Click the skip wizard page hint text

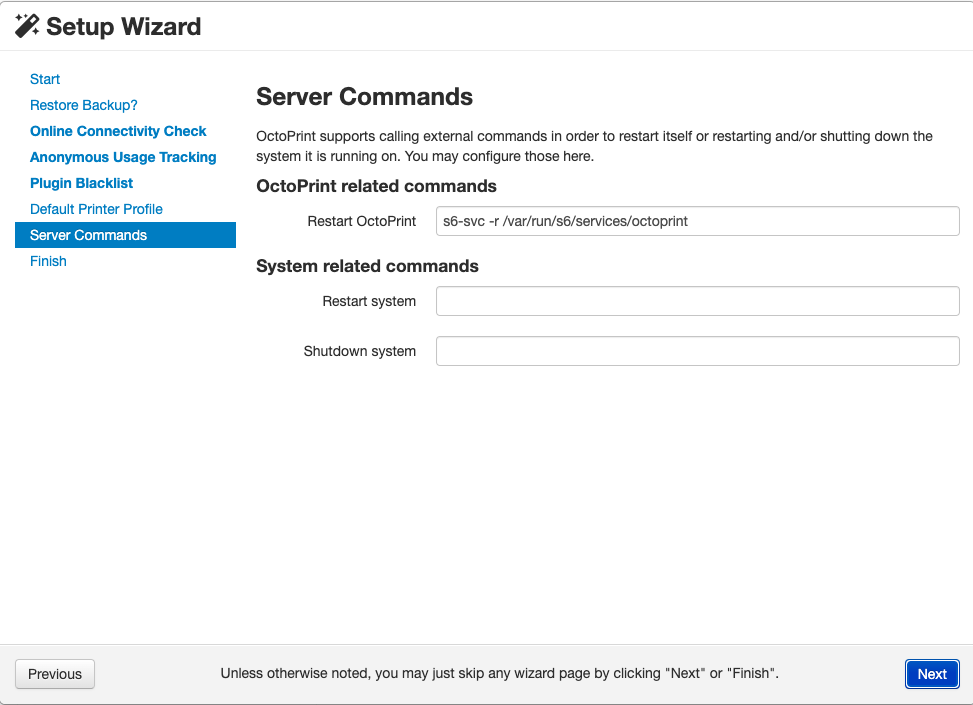tap(500, 673)
